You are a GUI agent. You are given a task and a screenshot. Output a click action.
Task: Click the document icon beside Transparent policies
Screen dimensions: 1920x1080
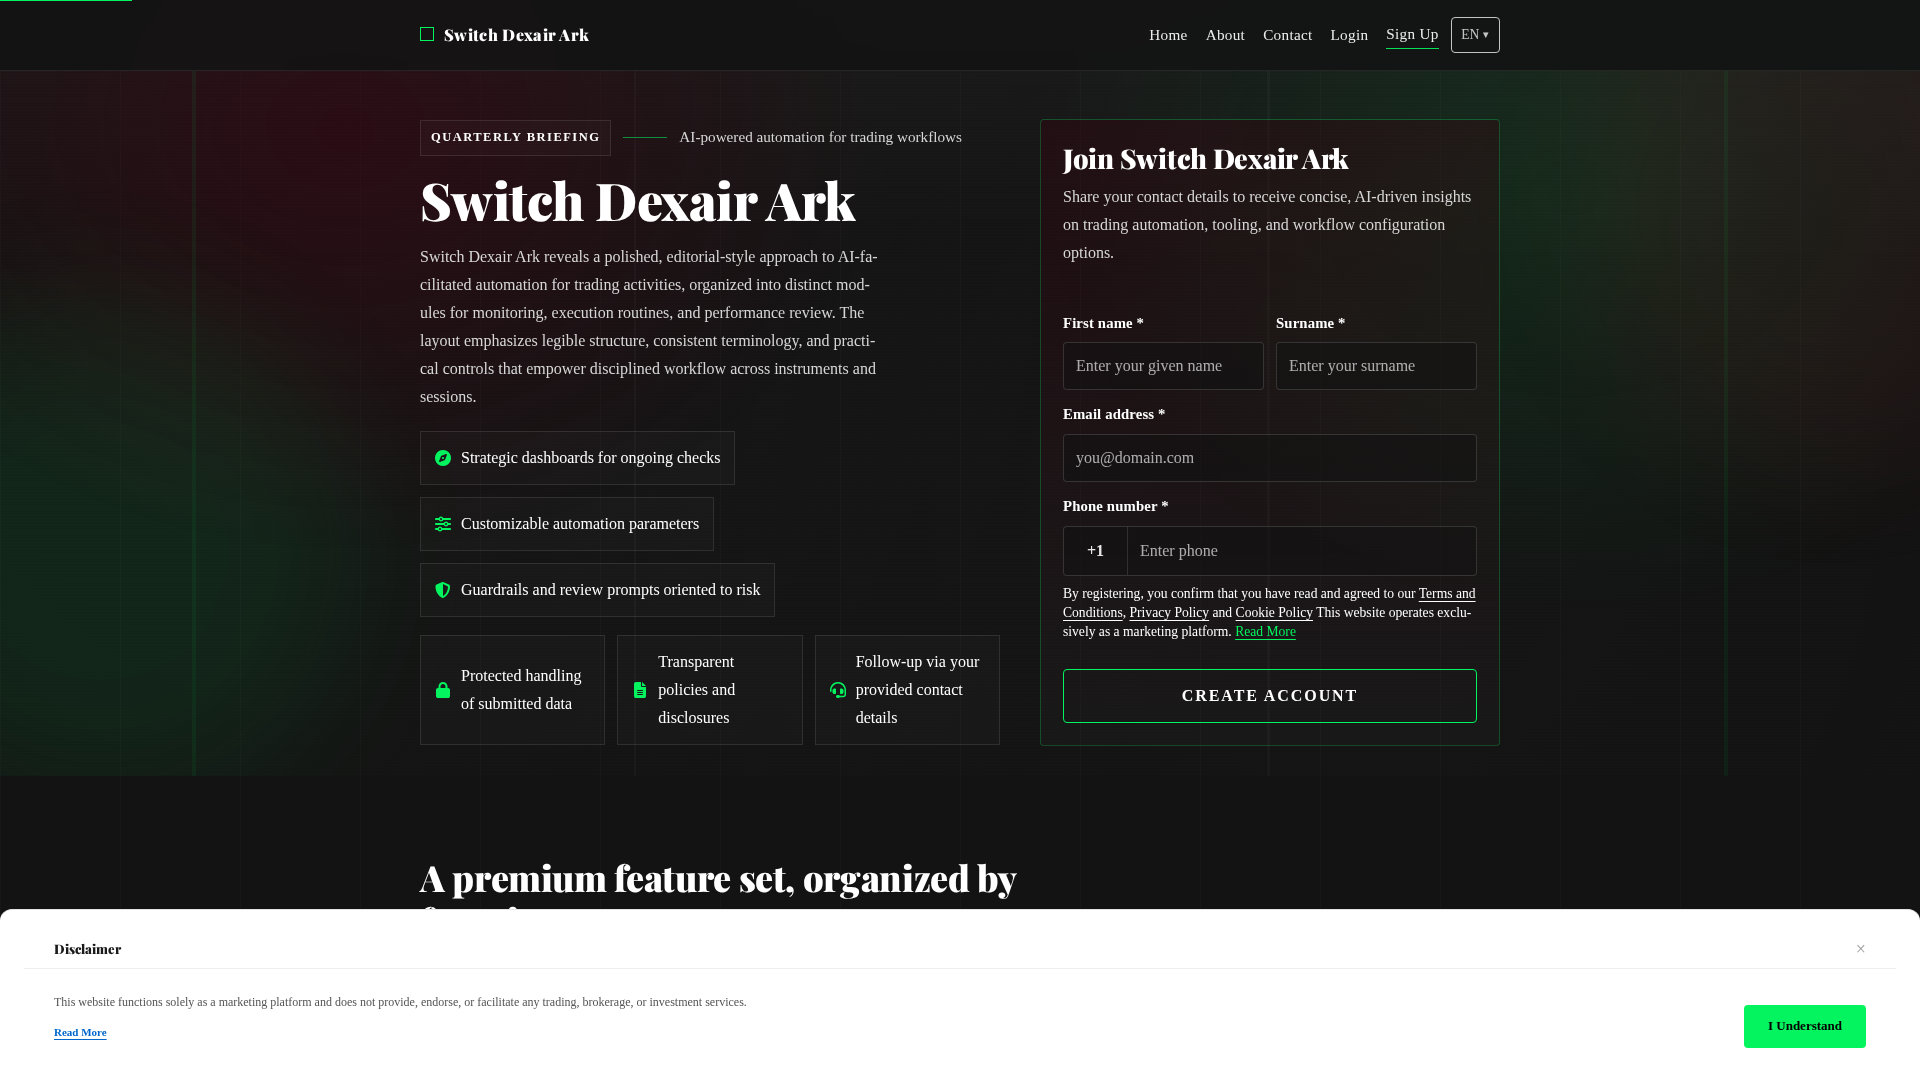click(x=640, y=690)
